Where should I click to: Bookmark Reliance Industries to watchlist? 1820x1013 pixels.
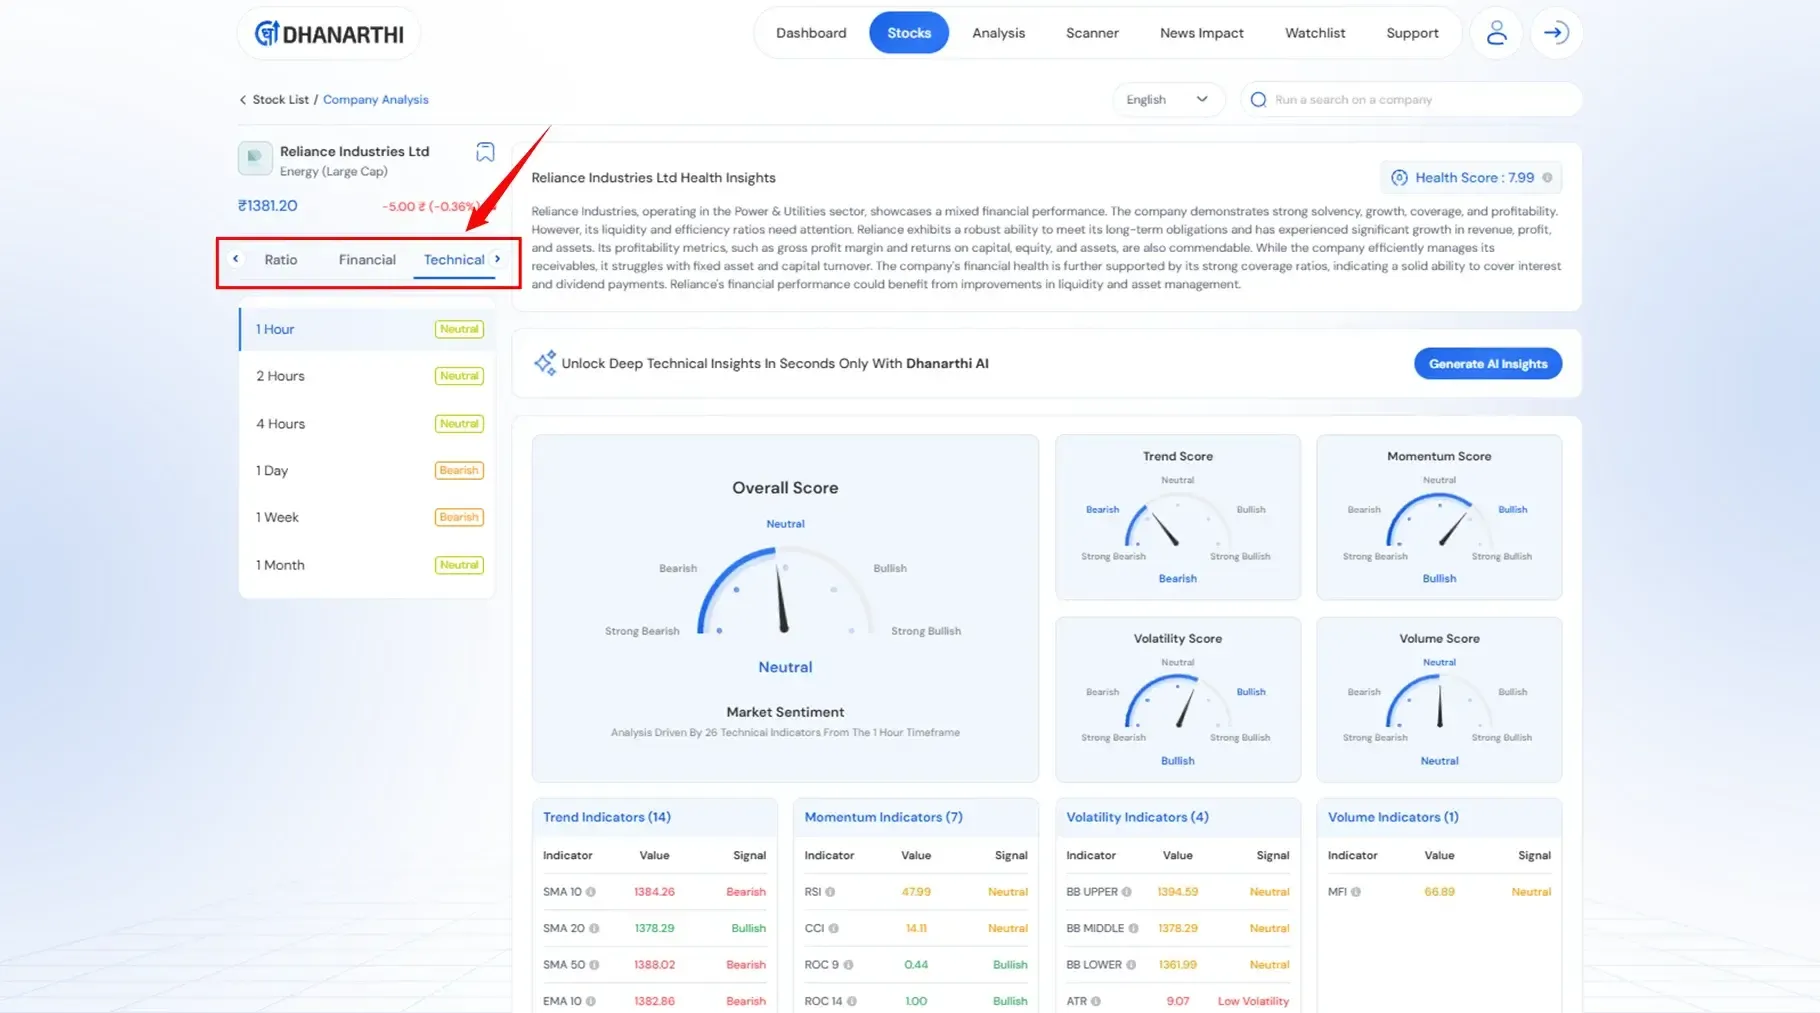485,152
